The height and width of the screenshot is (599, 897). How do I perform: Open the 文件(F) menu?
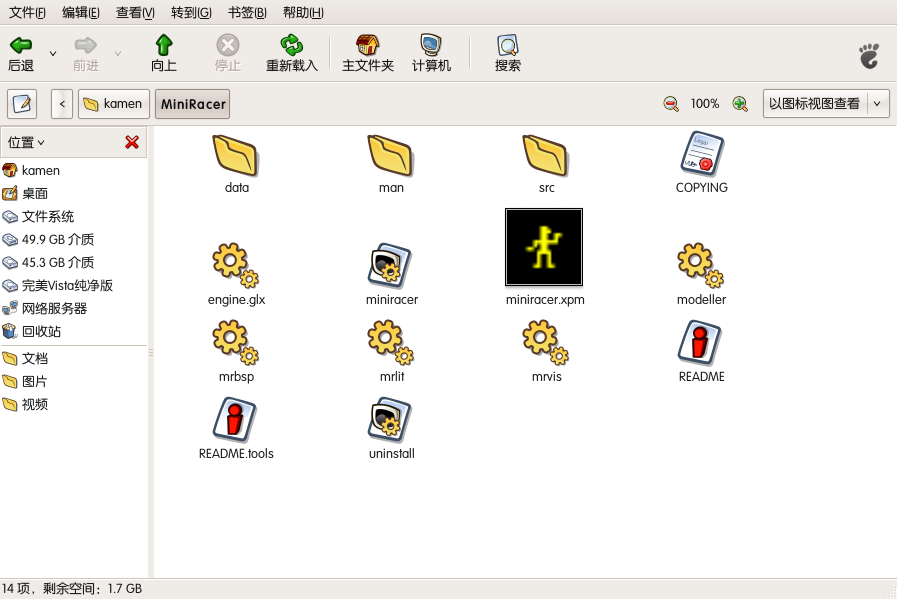point(27,13)
